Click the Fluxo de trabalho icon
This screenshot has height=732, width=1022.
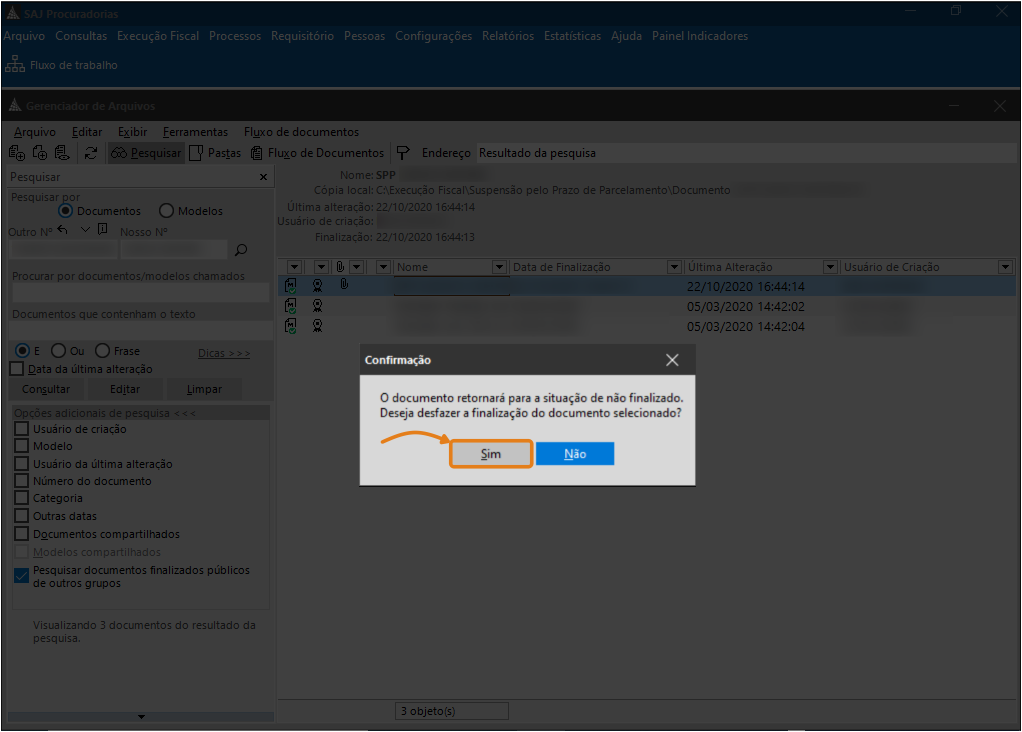pyautogui.click(x=15, y=65)
